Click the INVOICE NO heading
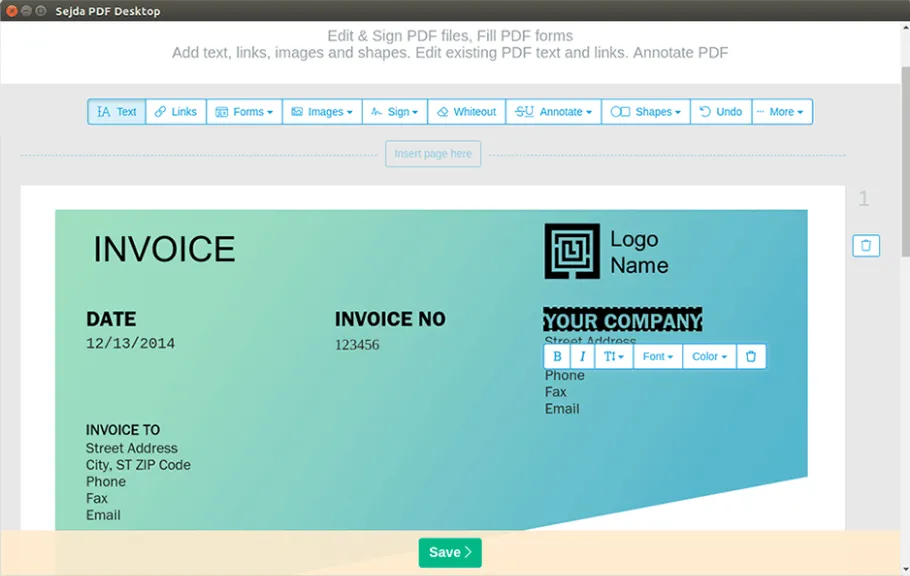910x576 pixels. coord(390,319)
